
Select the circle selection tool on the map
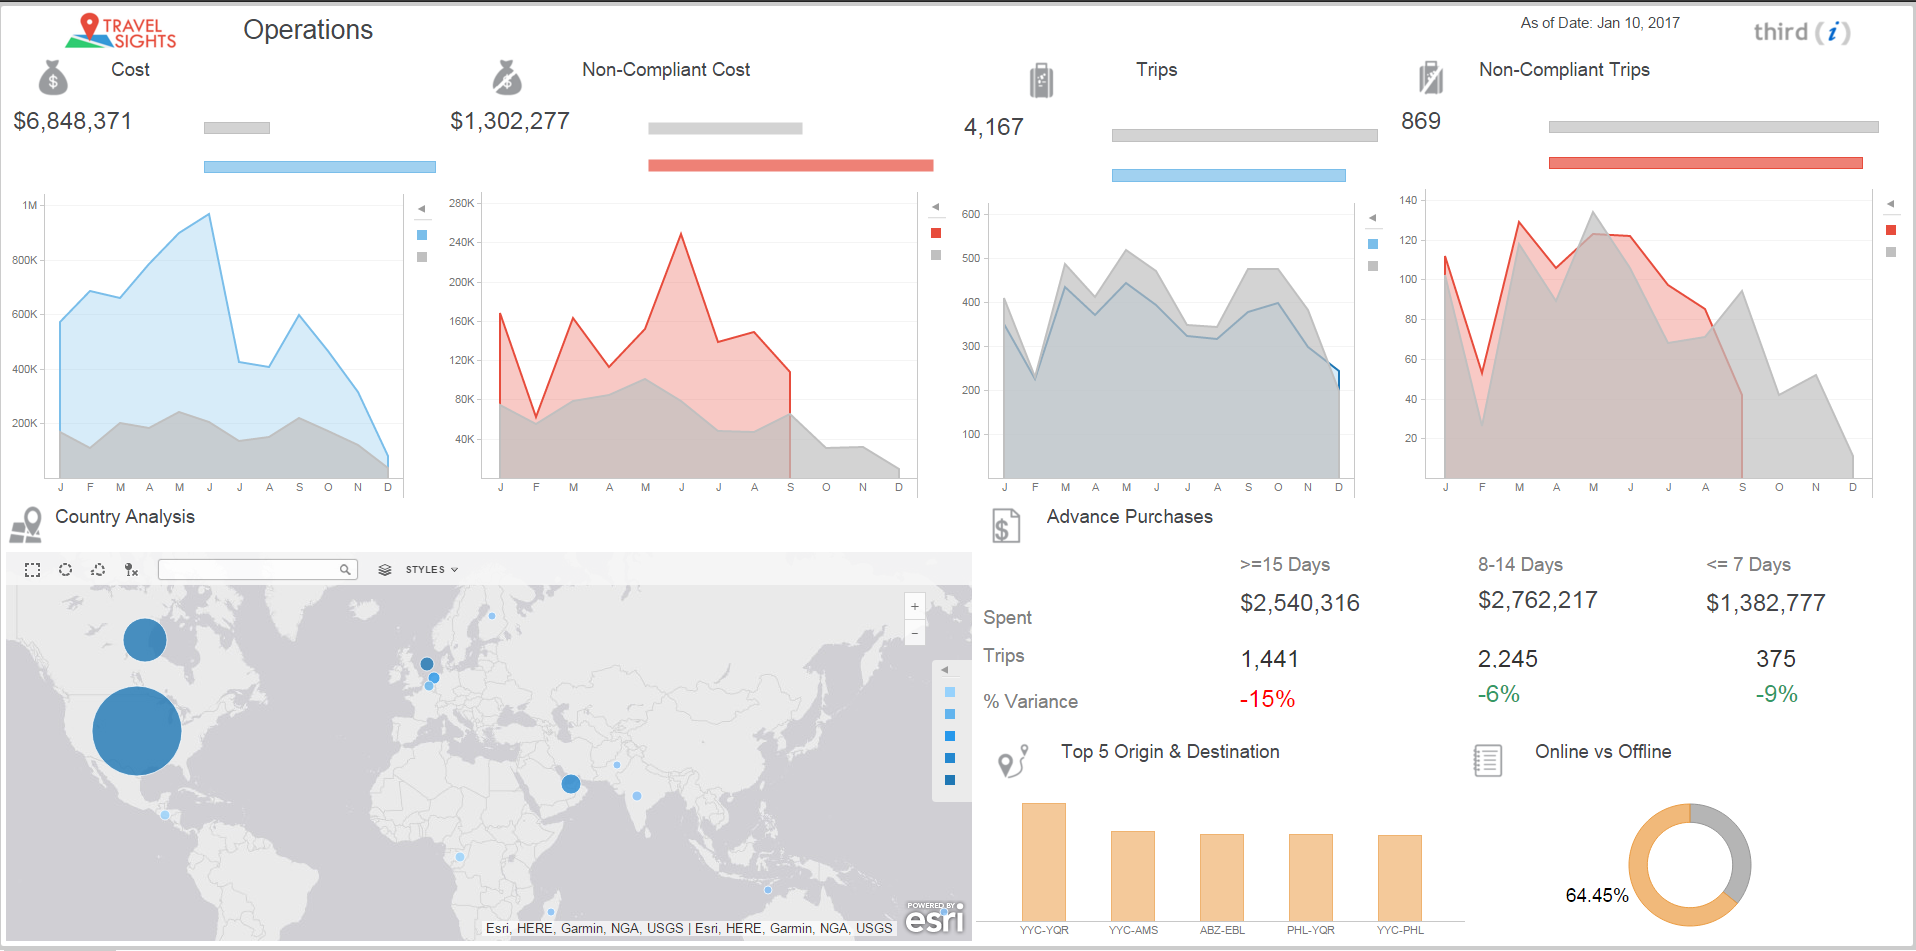click(x=65, y=570)
